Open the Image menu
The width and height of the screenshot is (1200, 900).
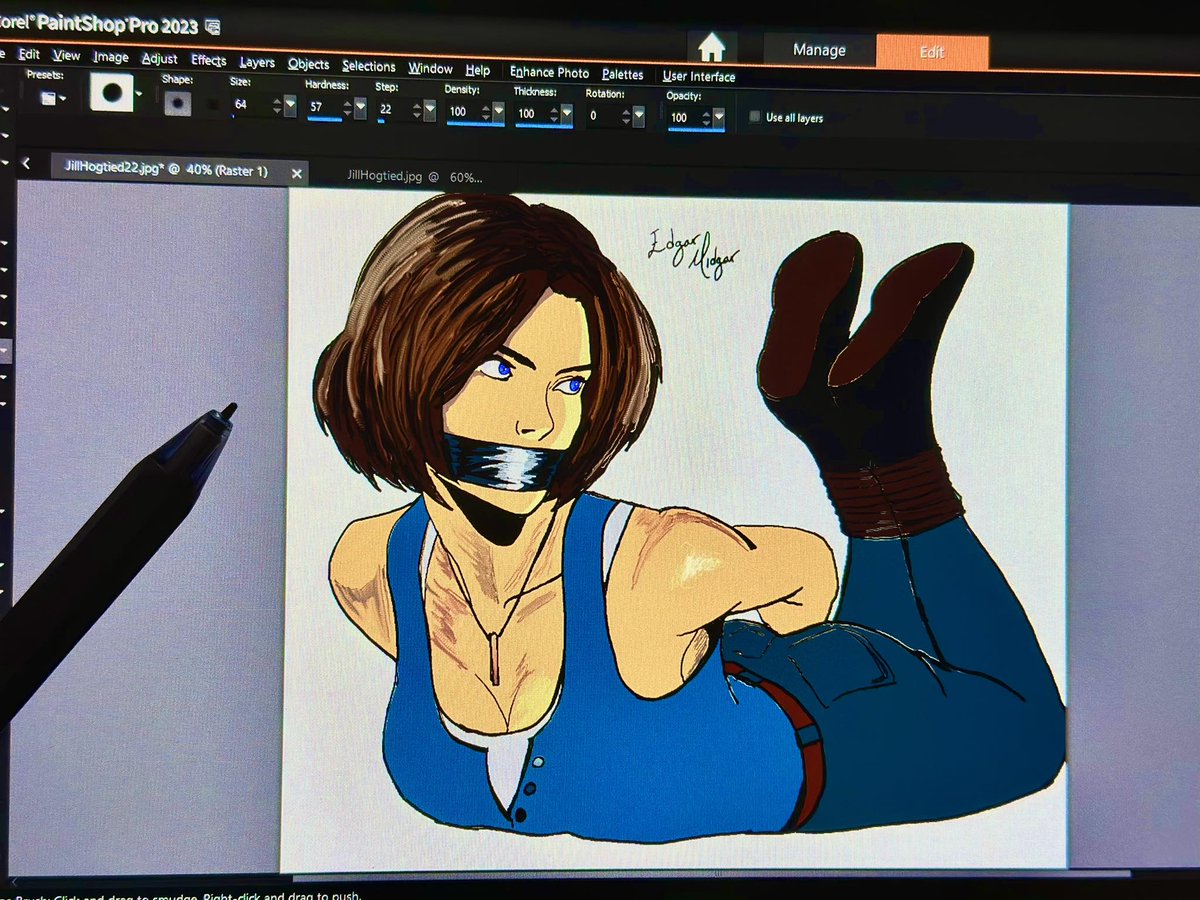tap(111, 58)
